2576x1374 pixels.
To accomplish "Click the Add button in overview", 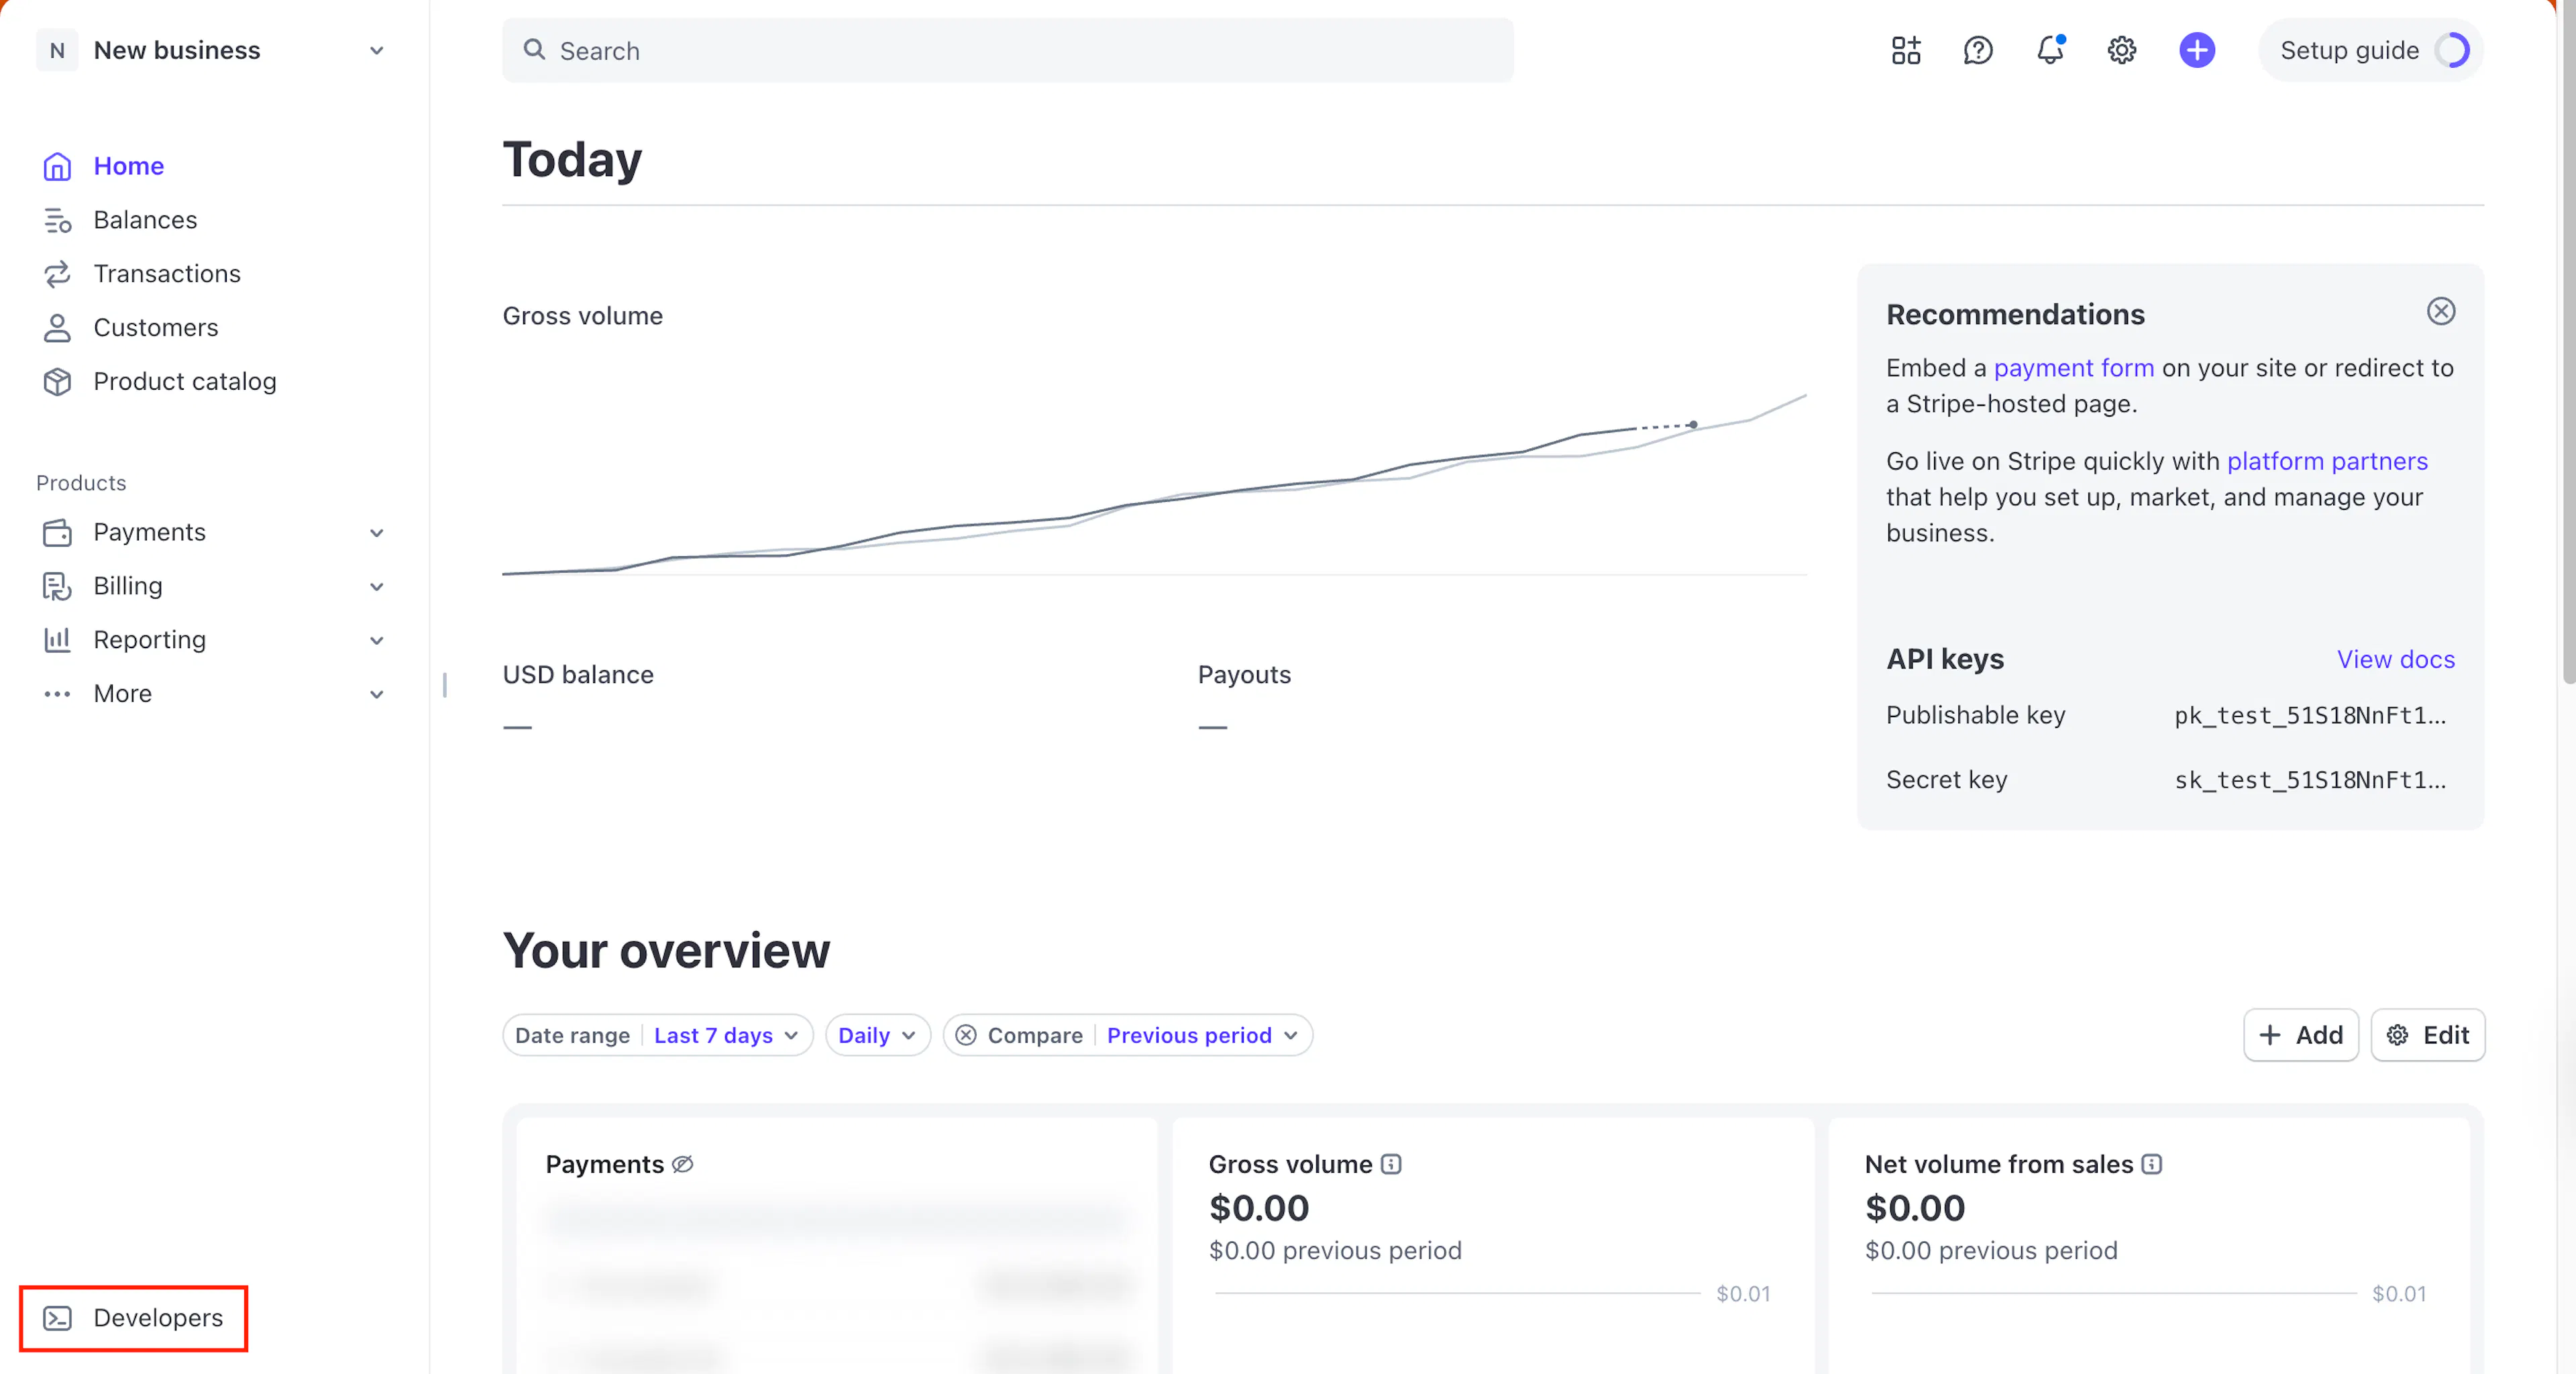I will (x=2300, y=1035).
